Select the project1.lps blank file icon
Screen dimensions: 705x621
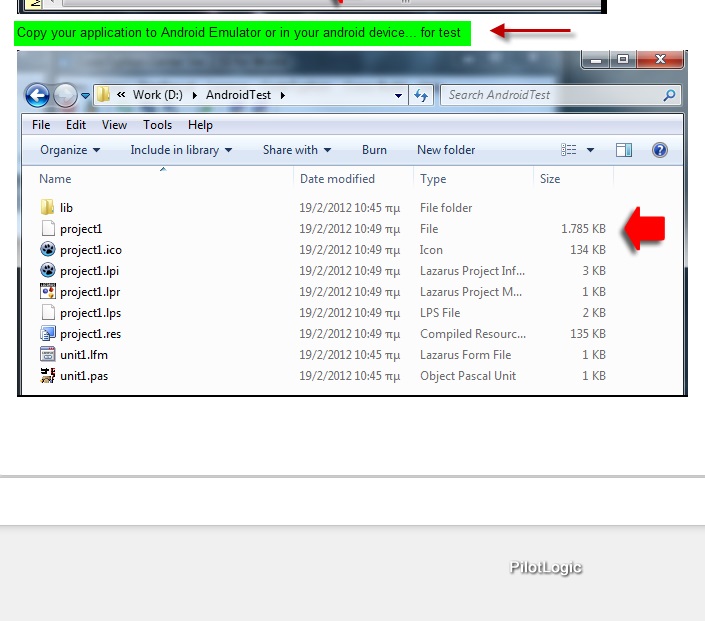[48, 313]
